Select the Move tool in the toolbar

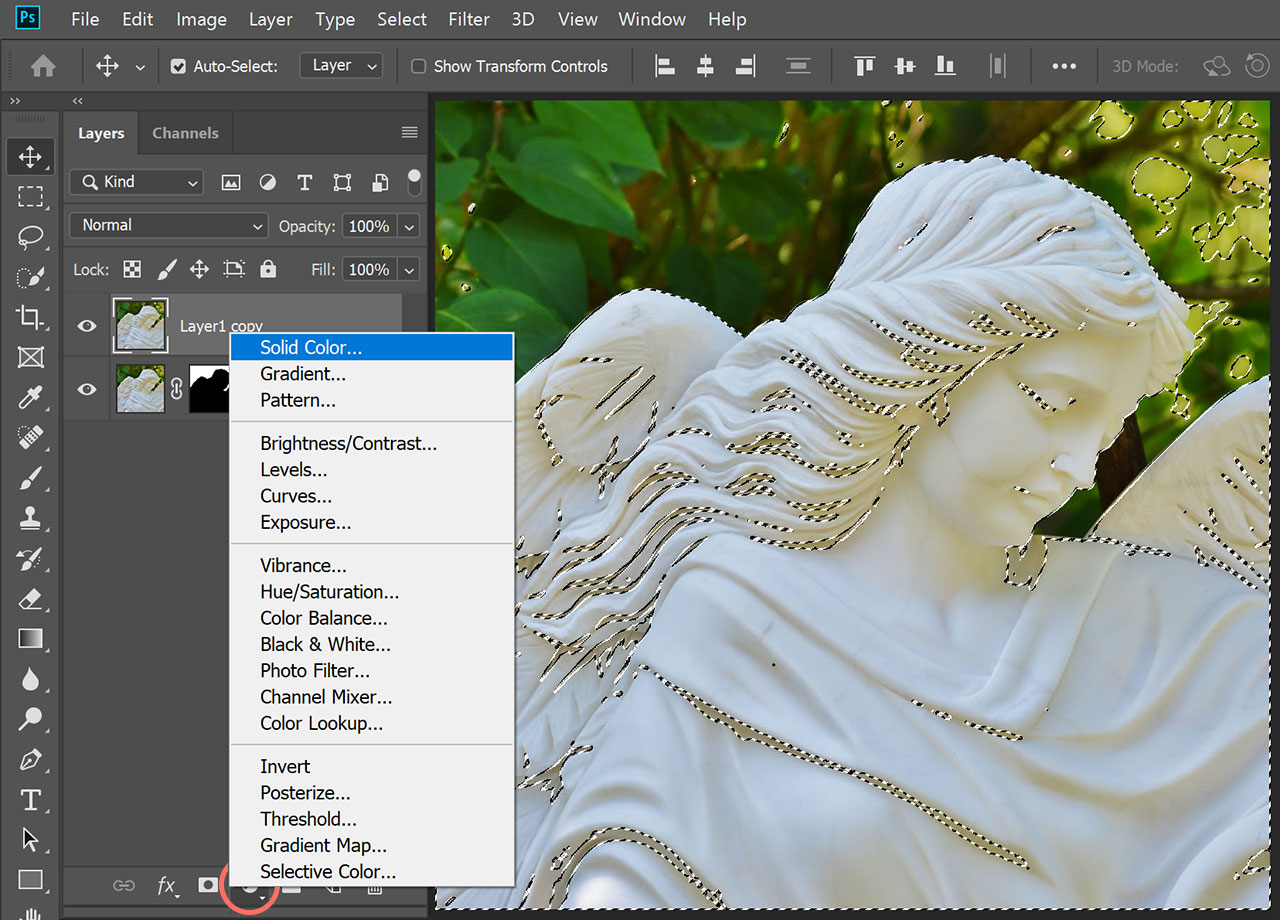(30, 156)
